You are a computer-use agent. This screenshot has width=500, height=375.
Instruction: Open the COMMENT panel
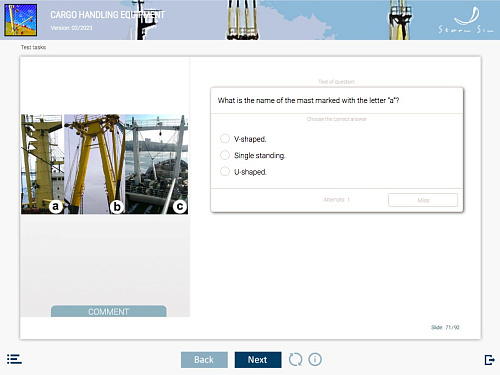click(x=108, y=311)
